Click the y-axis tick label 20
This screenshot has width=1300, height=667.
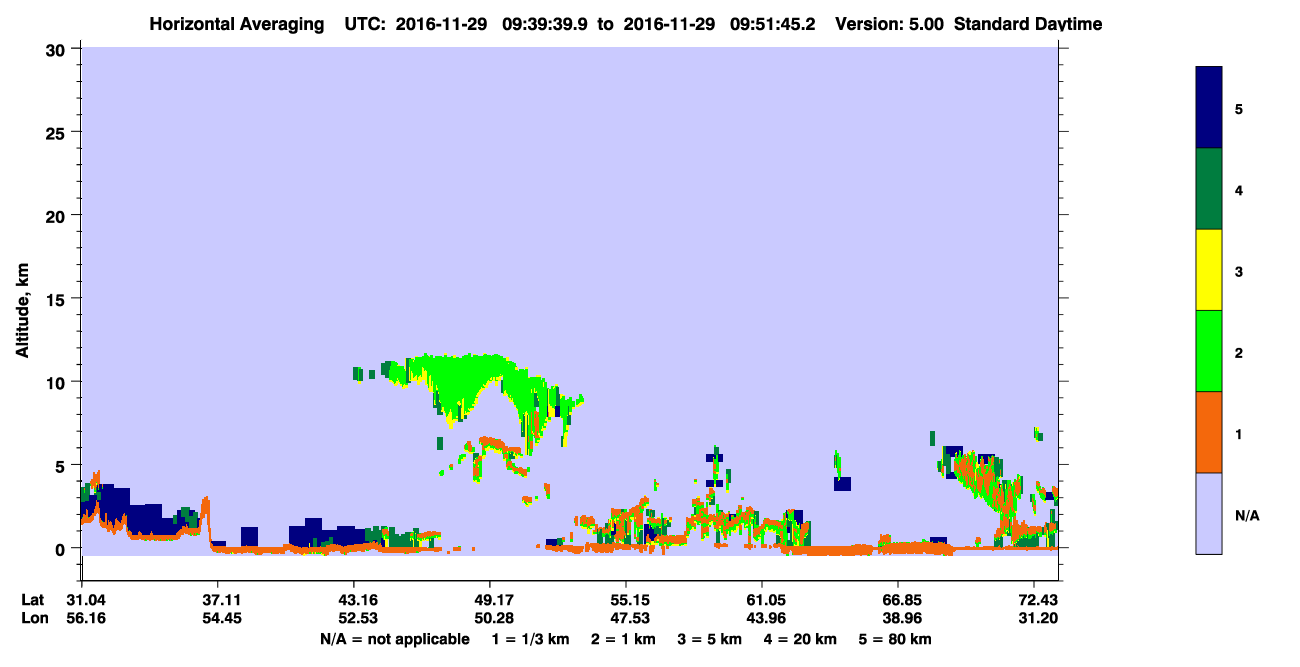tap(58, 215)
